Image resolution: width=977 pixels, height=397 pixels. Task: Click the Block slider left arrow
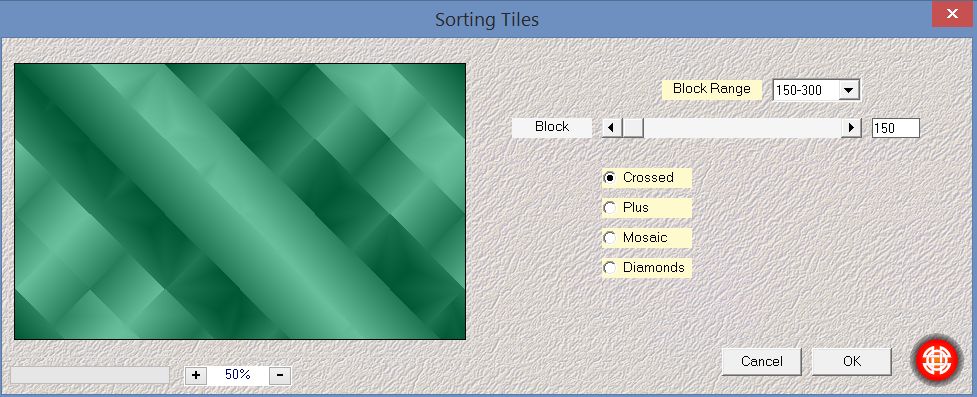coord(612,128)
